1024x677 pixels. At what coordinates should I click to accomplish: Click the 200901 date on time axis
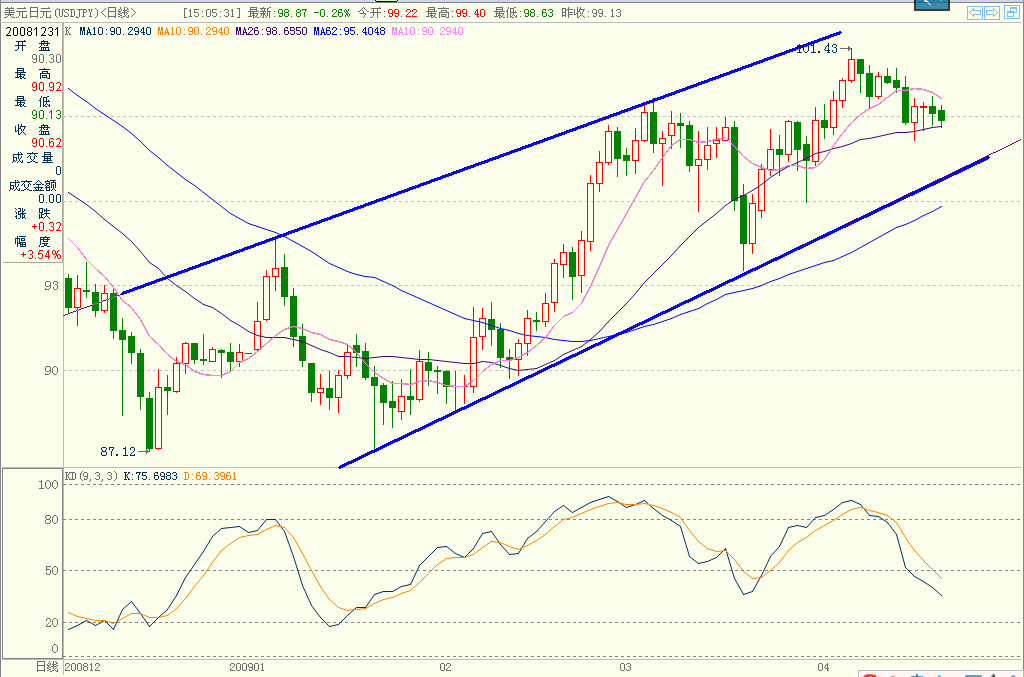(x=247, y=667)
